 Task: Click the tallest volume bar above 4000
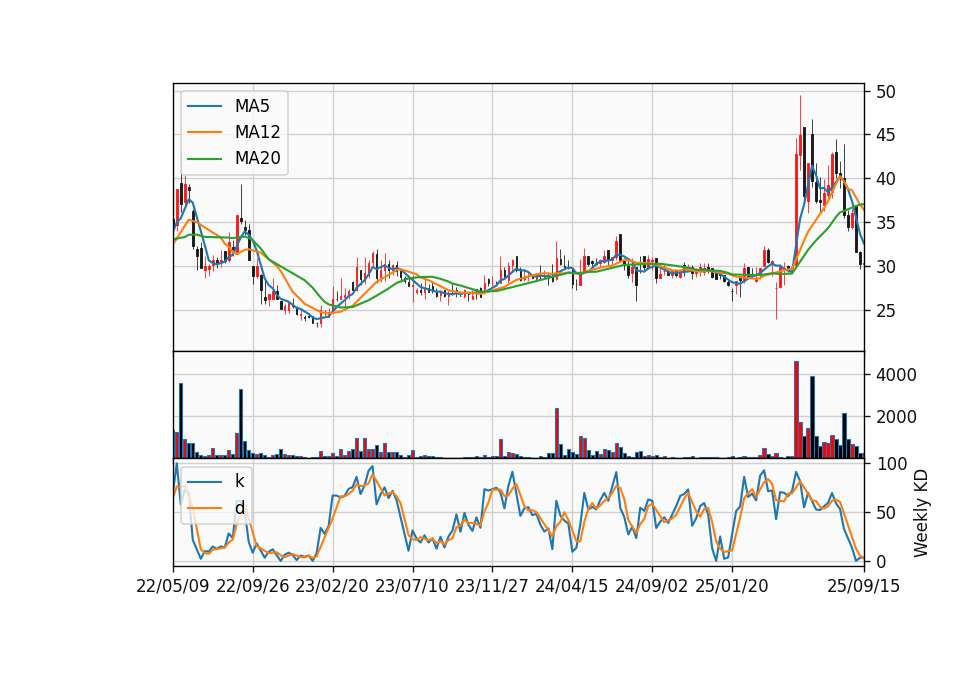click(x=797, y=410)
